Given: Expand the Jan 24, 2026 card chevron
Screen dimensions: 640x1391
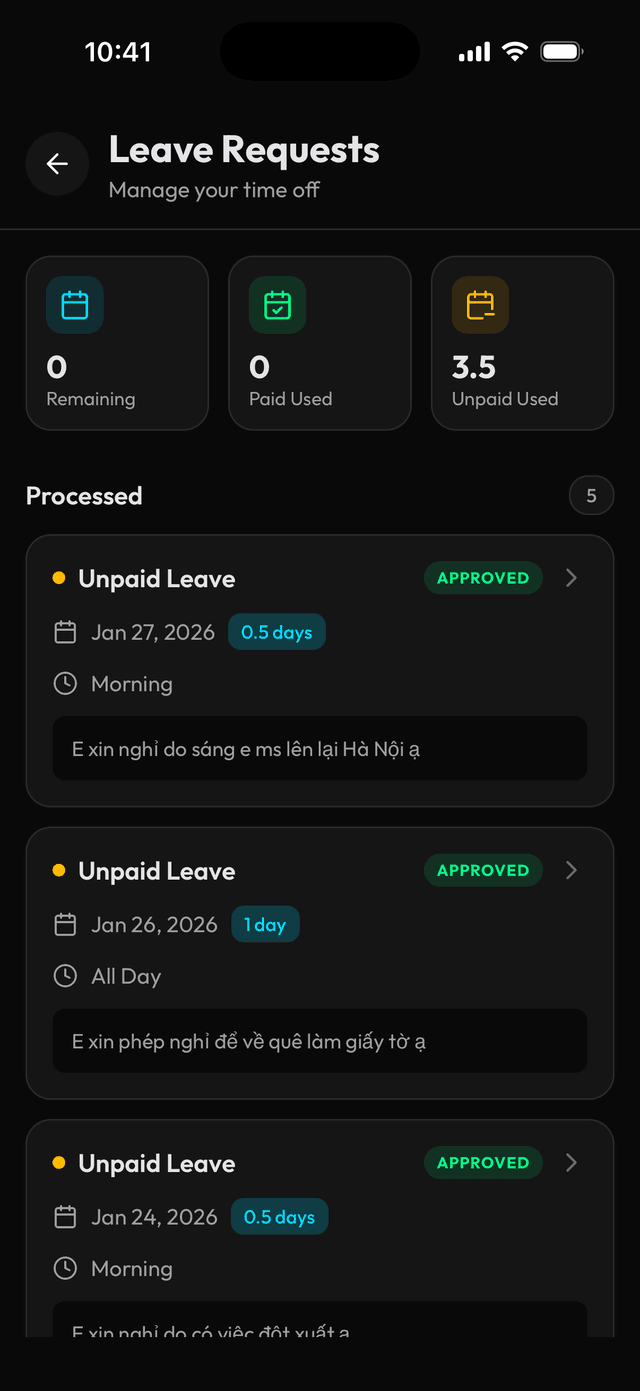Looking at the screenshot, I should tap(571, 1163).
